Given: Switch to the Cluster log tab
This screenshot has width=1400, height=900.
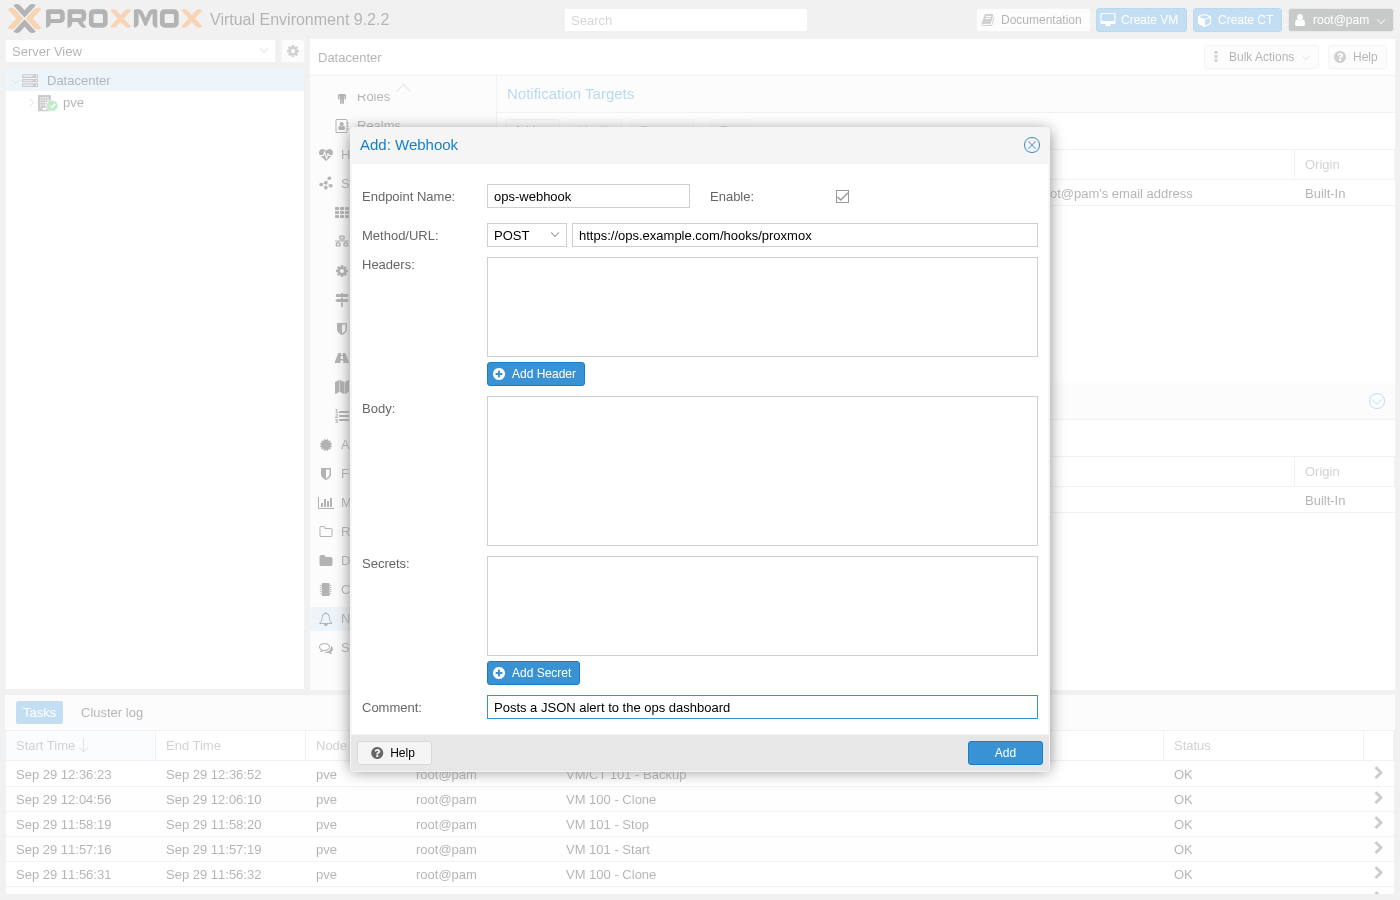Looking at the screenshot, I should [112, 712].
